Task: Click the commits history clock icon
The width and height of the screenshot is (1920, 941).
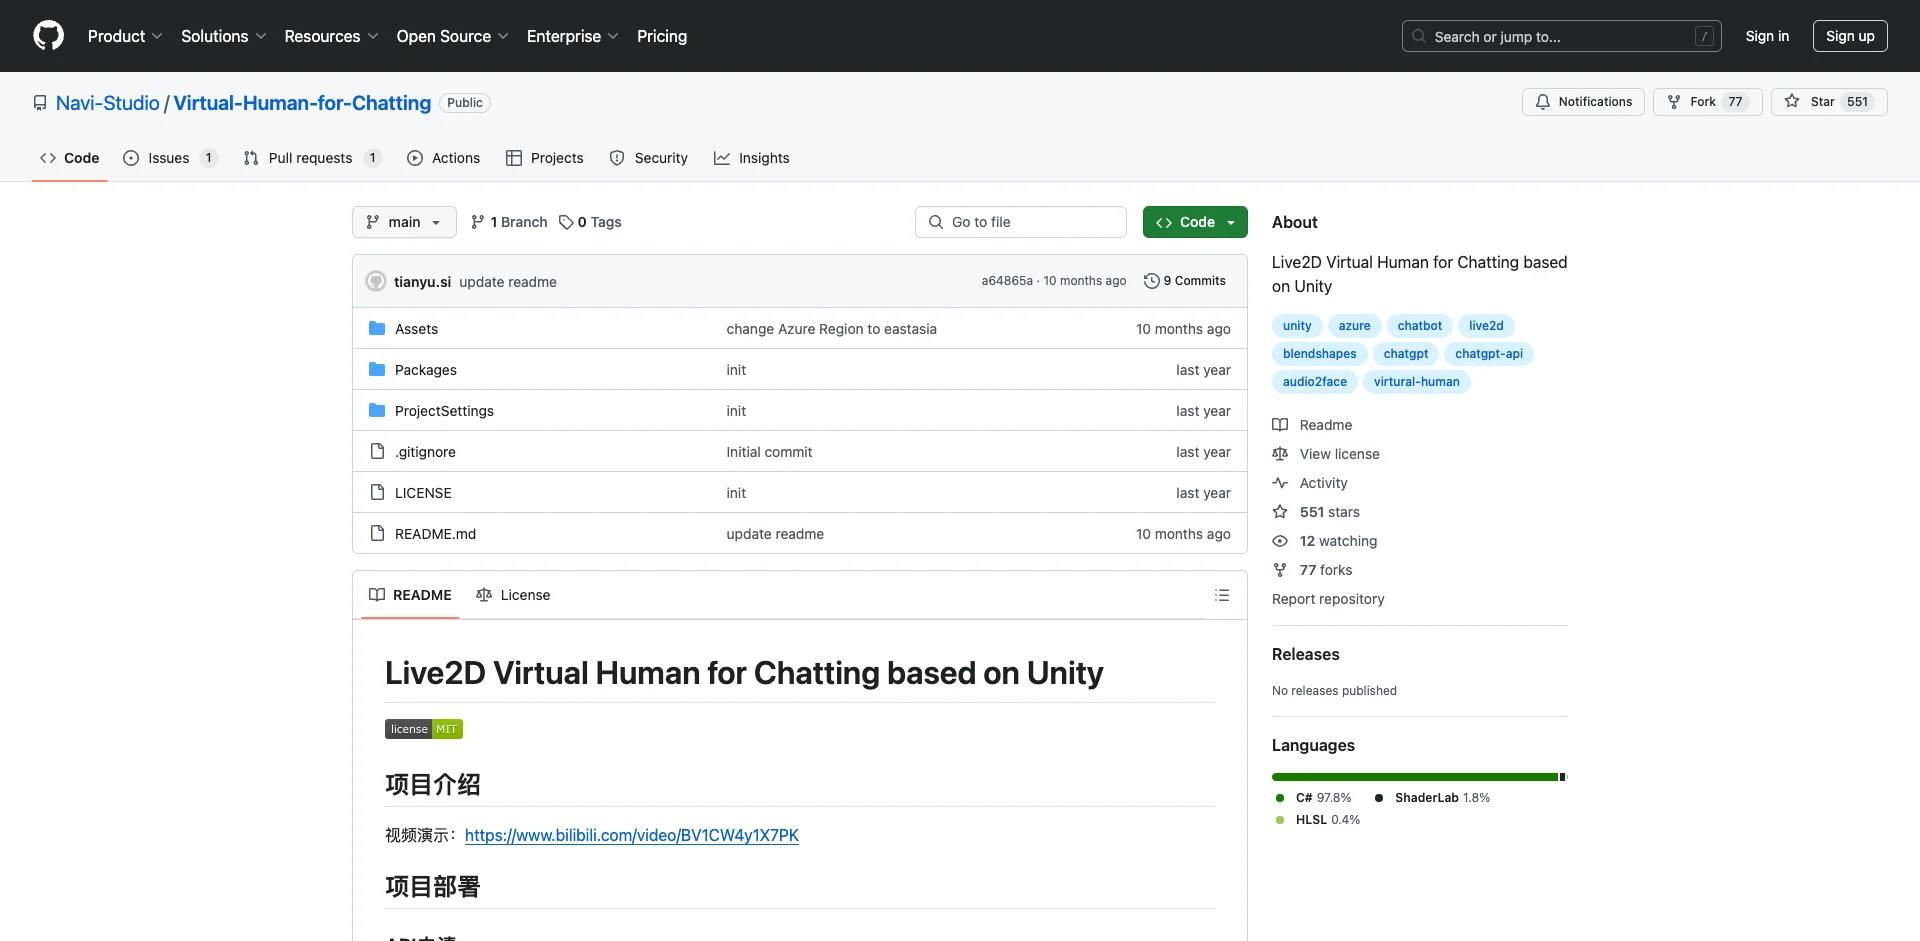Action: 1152,281
